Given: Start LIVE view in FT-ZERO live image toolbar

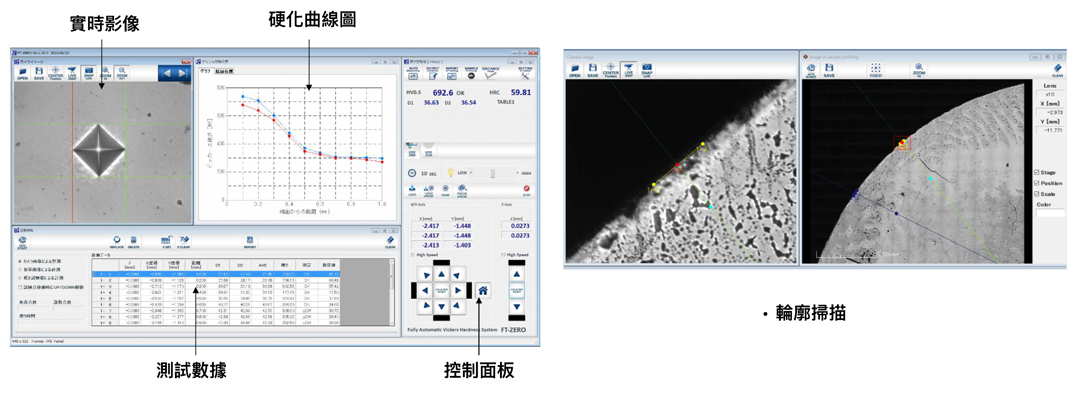Looking at the screenshot, I should [72, 73].
